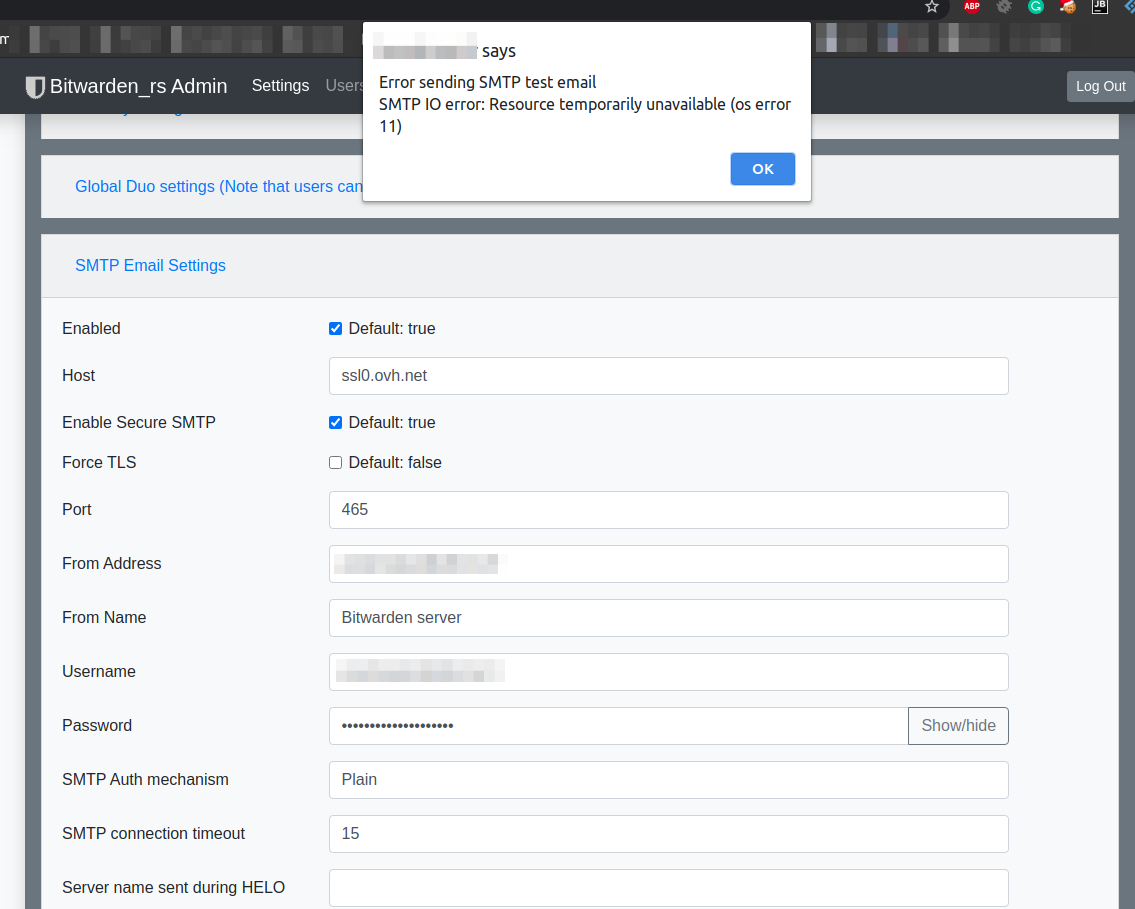Click the Bitwarden_rs Admin brand title
This screenshot has height=909, width=1135.
[138, 86]
